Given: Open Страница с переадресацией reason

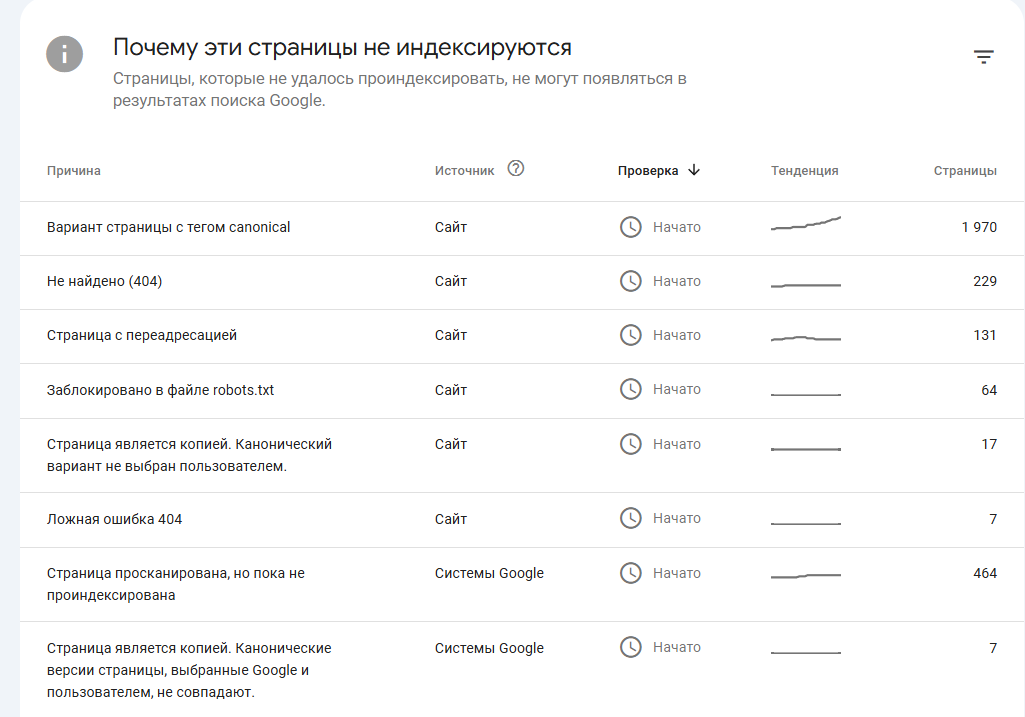Looking at the screenshot, I should click(x=522, y=337).
